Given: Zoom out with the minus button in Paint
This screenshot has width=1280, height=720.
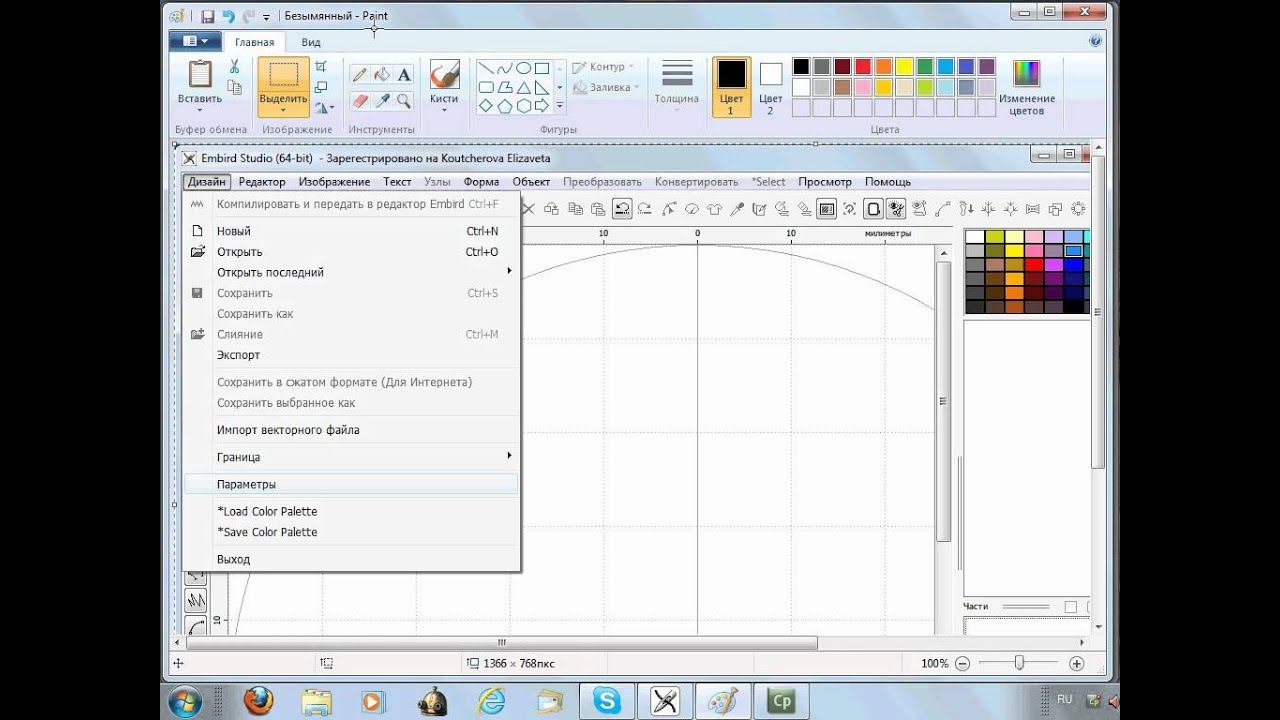Looking at the screenshot, I should point(962,663).
